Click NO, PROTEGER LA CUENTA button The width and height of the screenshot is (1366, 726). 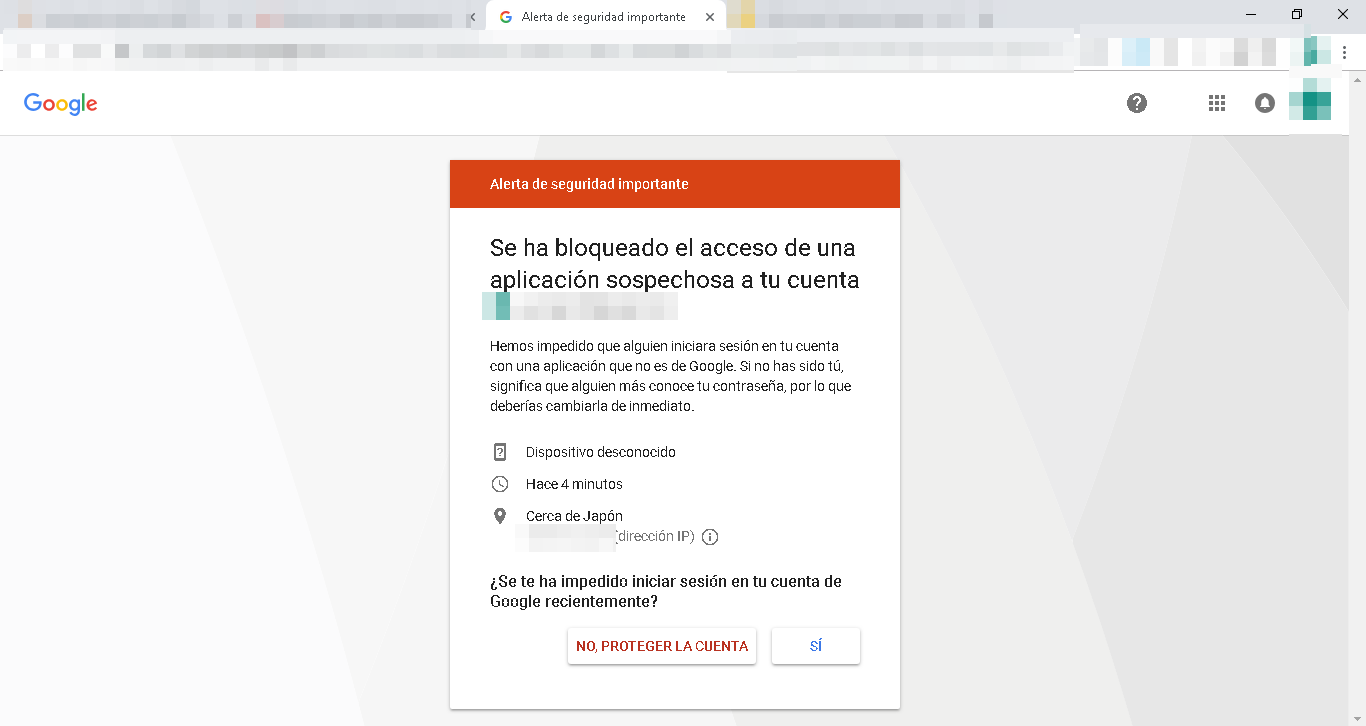[x=662, y=646]
